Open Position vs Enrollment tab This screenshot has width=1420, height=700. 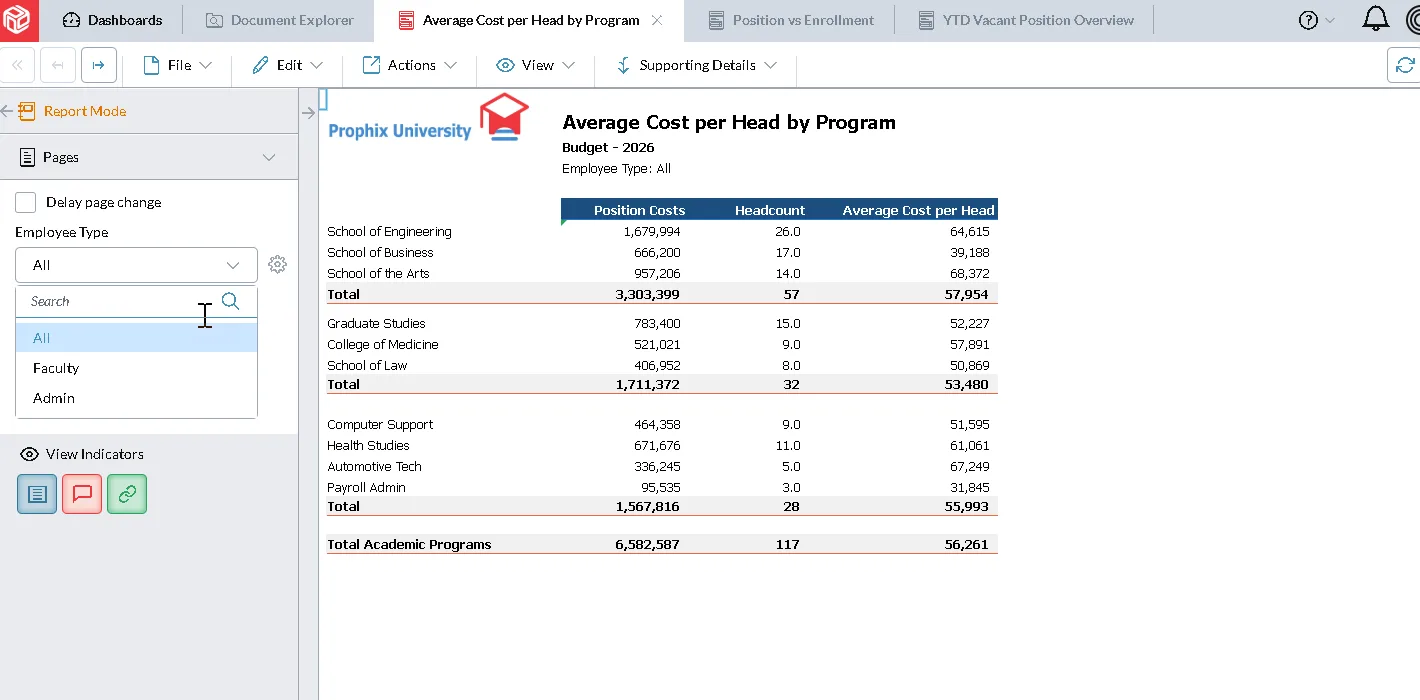click(x=790, y=20)
